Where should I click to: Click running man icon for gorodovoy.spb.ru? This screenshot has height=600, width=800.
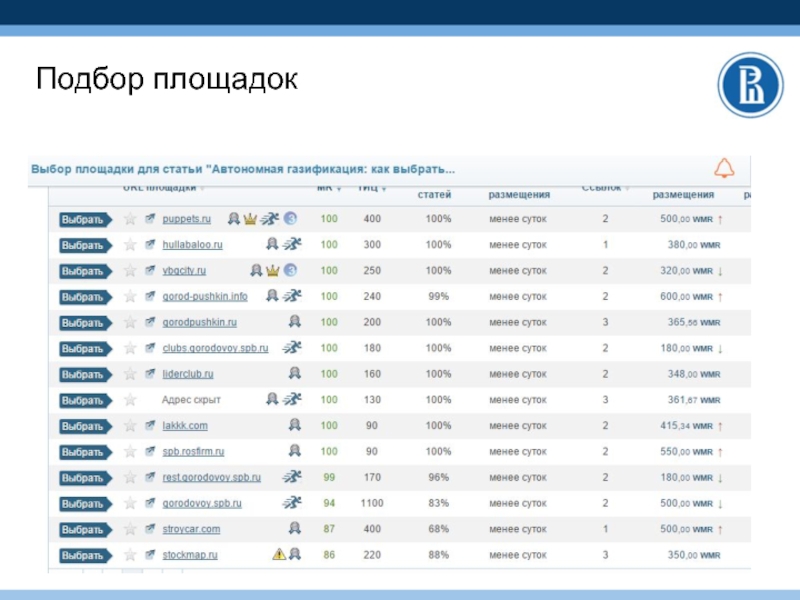[x=292, y=503]
